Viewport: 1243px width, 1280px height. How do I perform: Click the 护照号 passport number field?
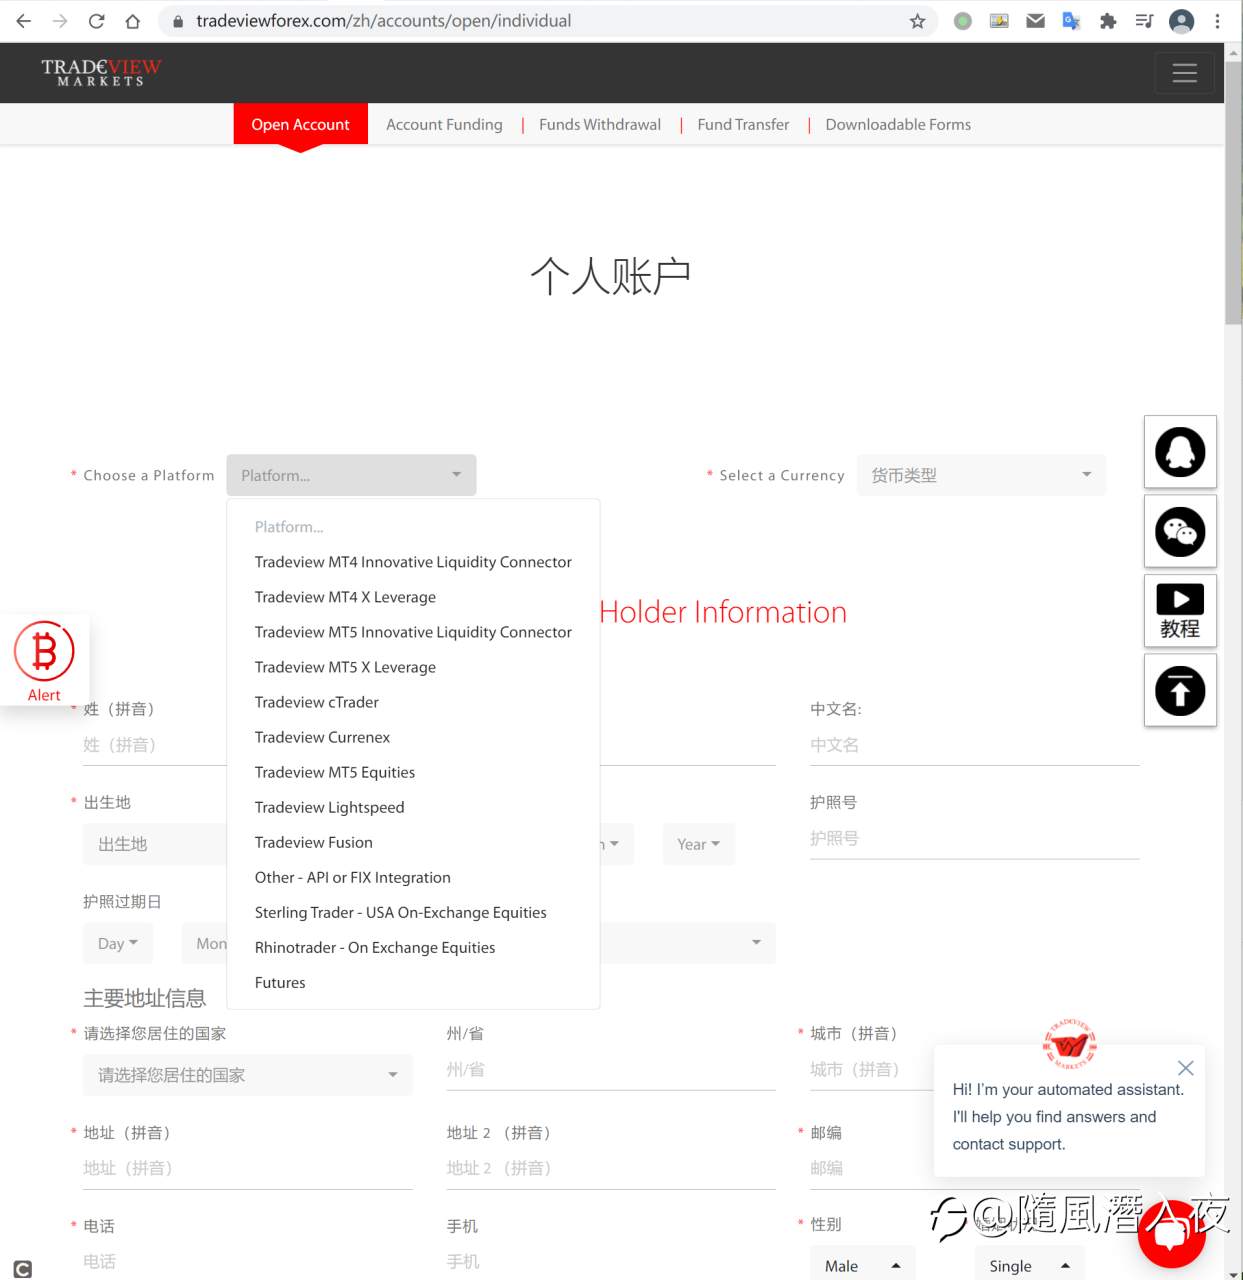point(975,838)
